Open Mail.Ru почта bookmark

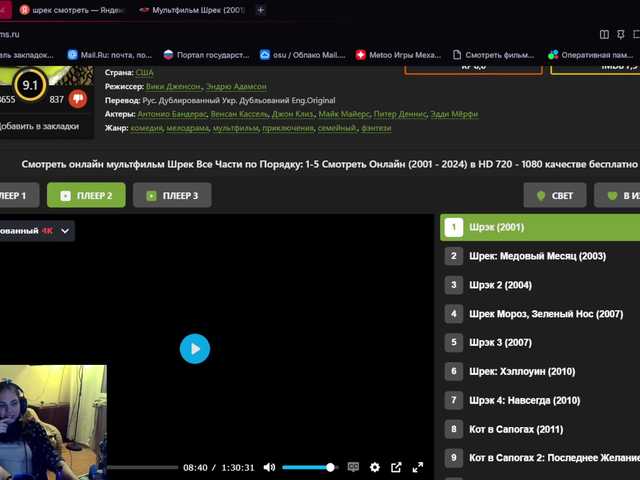pyautogui.click(x=110, y=55)
